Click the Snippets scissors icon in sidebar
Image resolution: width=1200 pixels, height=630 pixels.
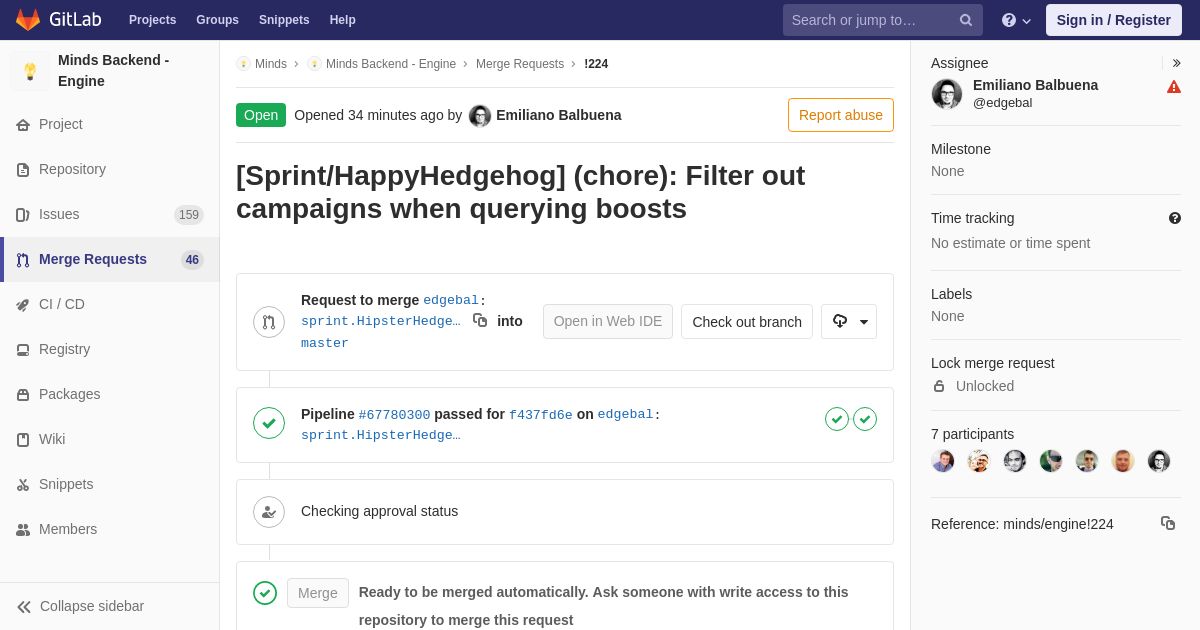pos(23,485)
